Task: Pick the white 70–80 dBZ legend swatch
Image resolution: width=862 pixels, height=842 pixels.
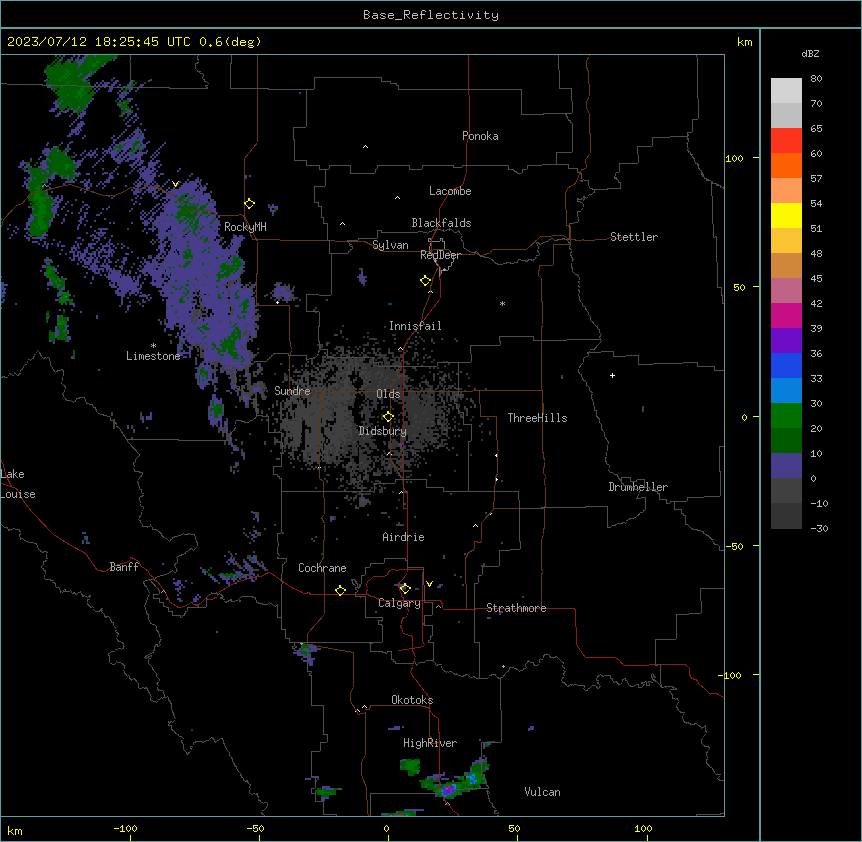Action: click(x=786, y=91)
